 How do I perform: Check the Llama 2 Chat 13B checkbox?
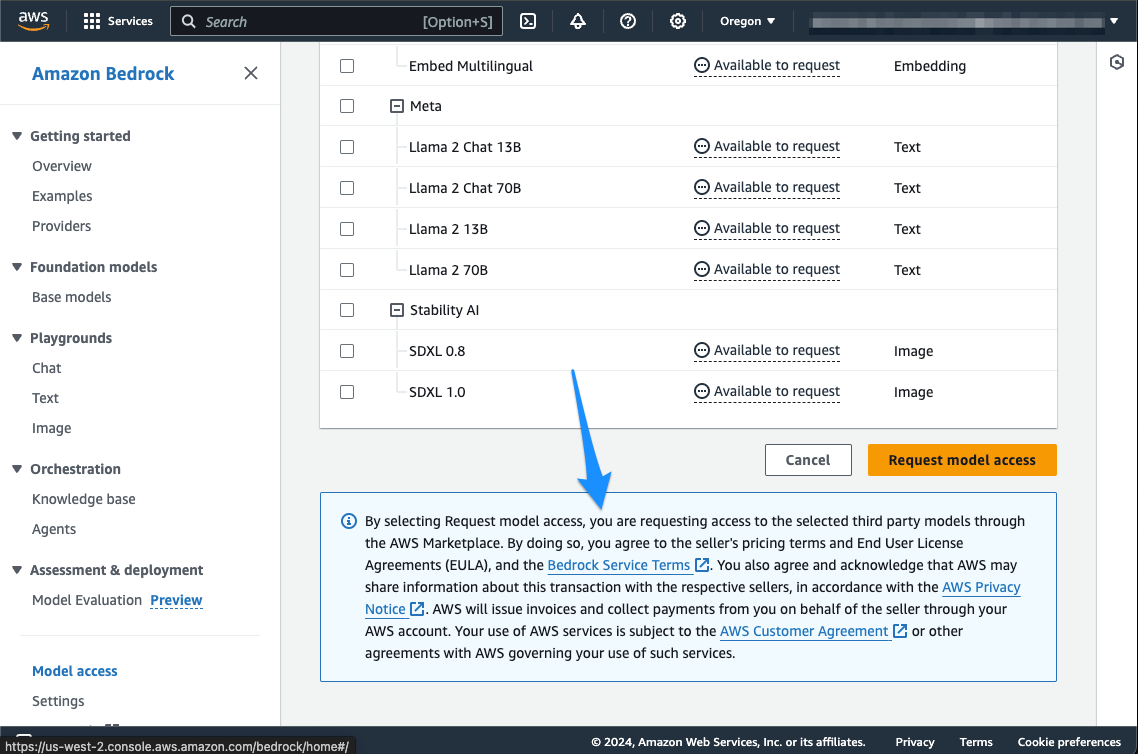(x=347, y=147)
